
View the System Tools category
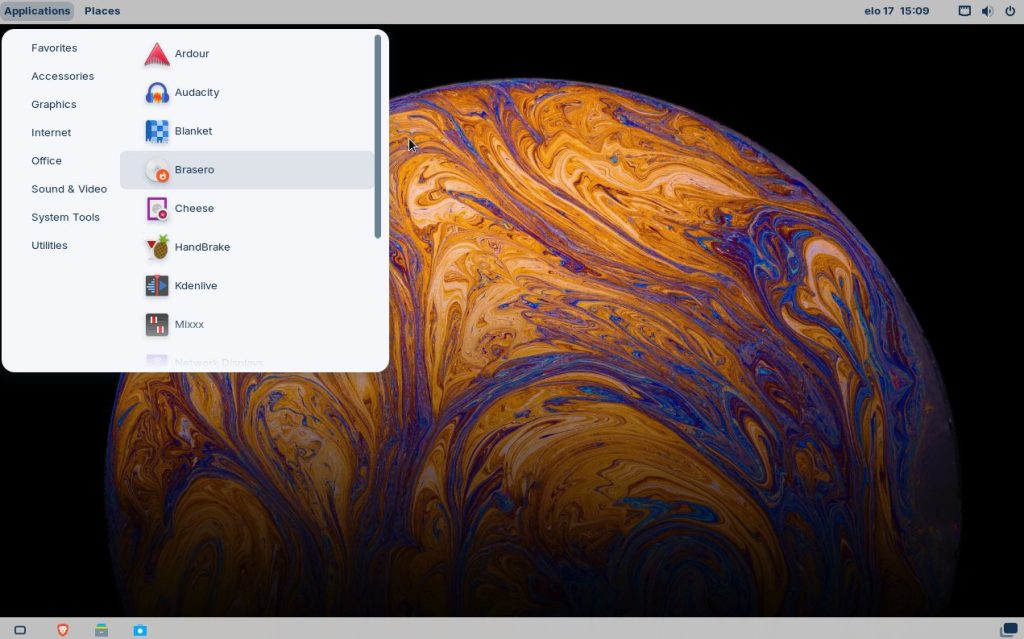(65, 217)
